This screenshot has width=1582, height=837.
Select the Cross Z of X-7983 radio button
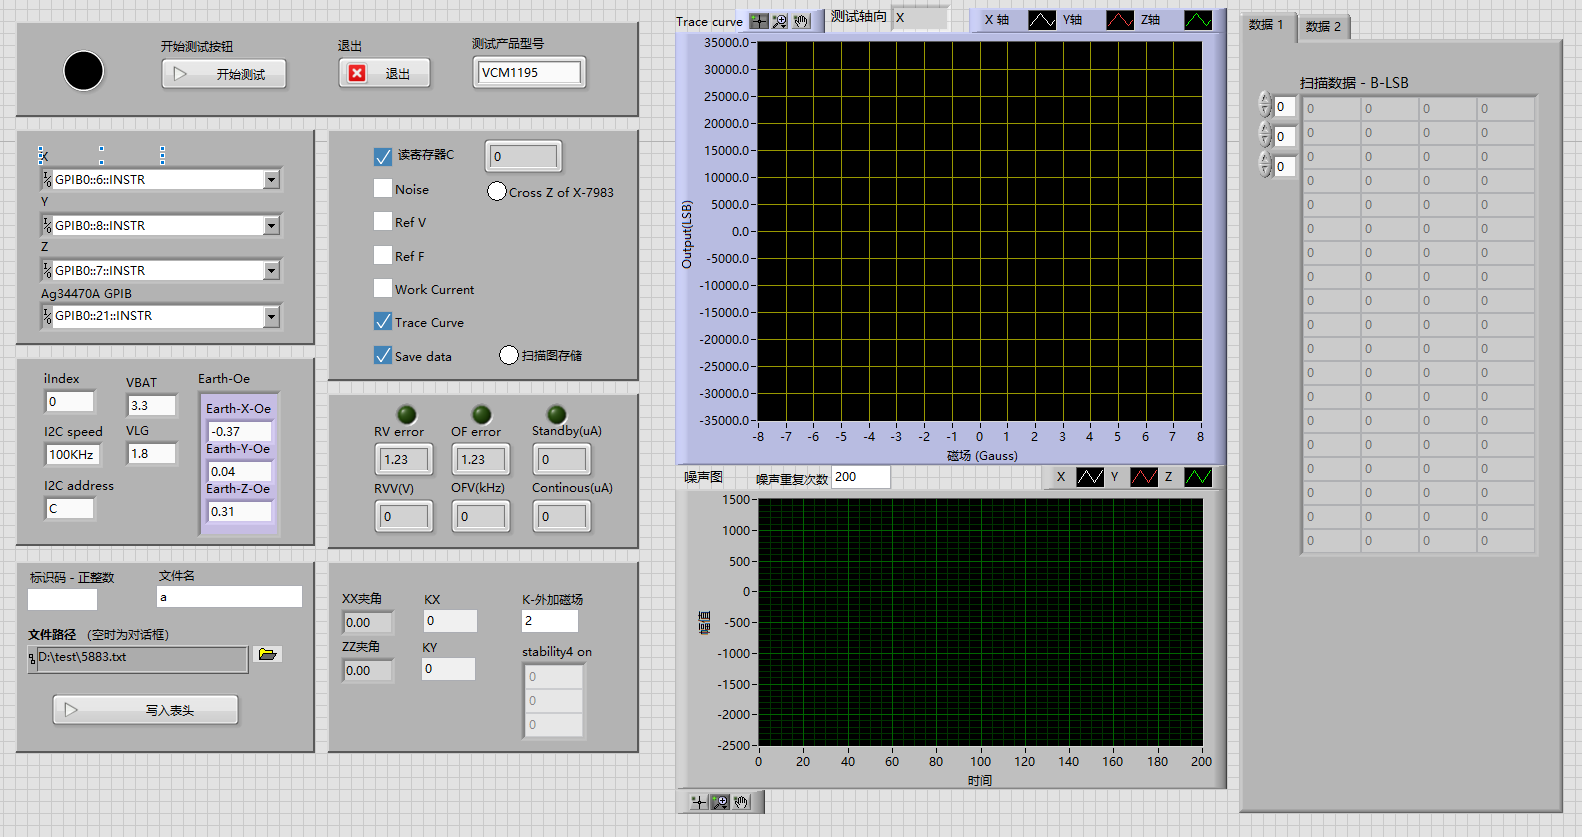(x=497, y=191)
